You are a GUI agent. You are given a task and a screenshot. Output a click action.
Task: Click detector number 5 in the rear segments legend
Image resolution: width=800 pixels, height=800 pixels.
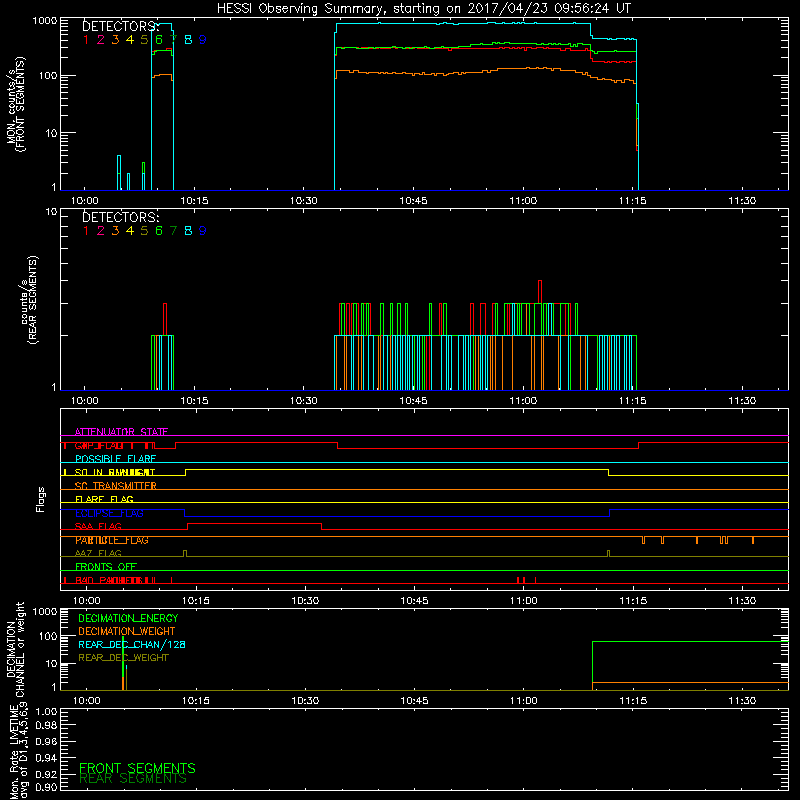(144, 231)
